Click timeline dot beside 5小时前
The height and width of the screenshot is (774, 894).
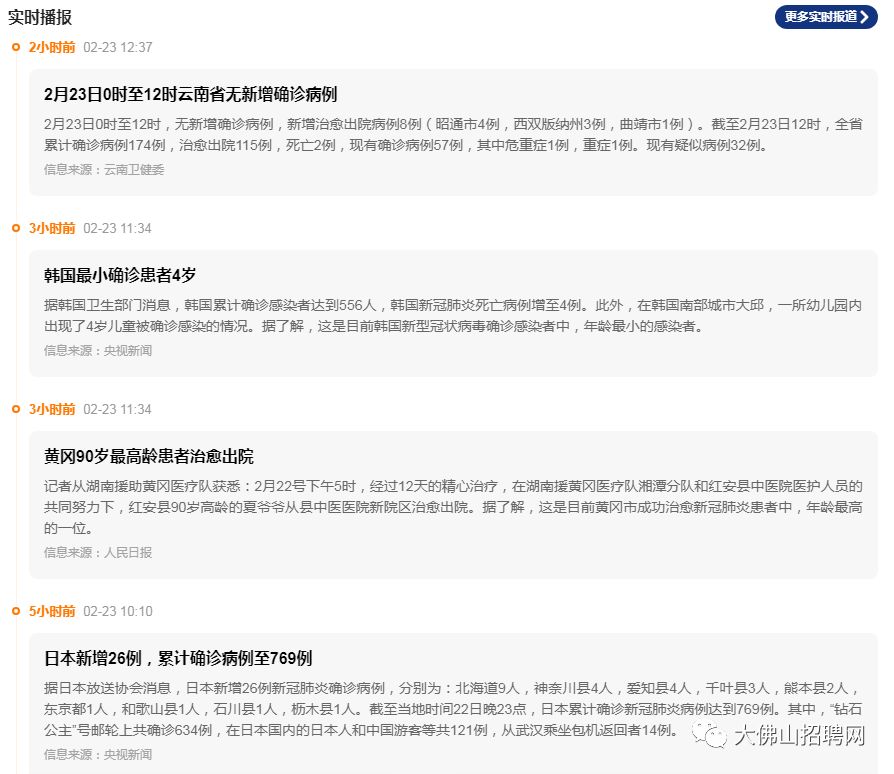tap(16, 611)
